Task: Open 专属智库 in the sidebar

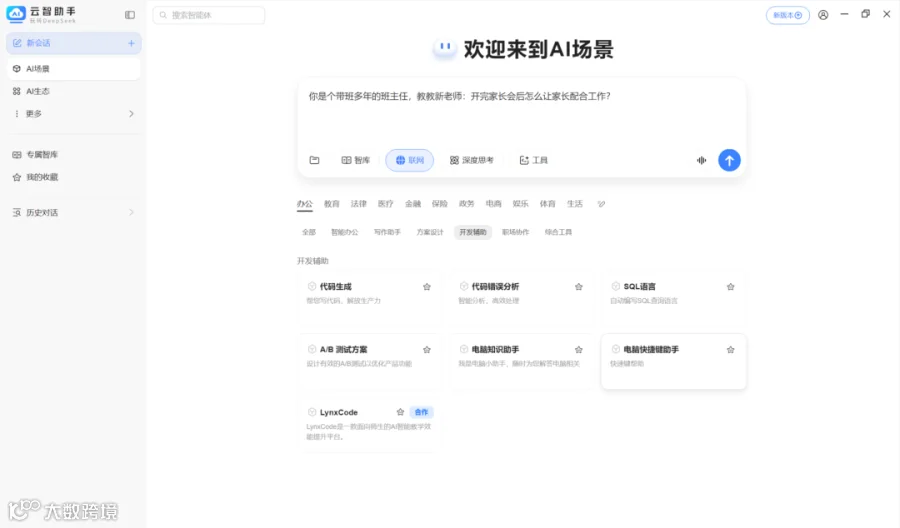Action: pos(73,154)
